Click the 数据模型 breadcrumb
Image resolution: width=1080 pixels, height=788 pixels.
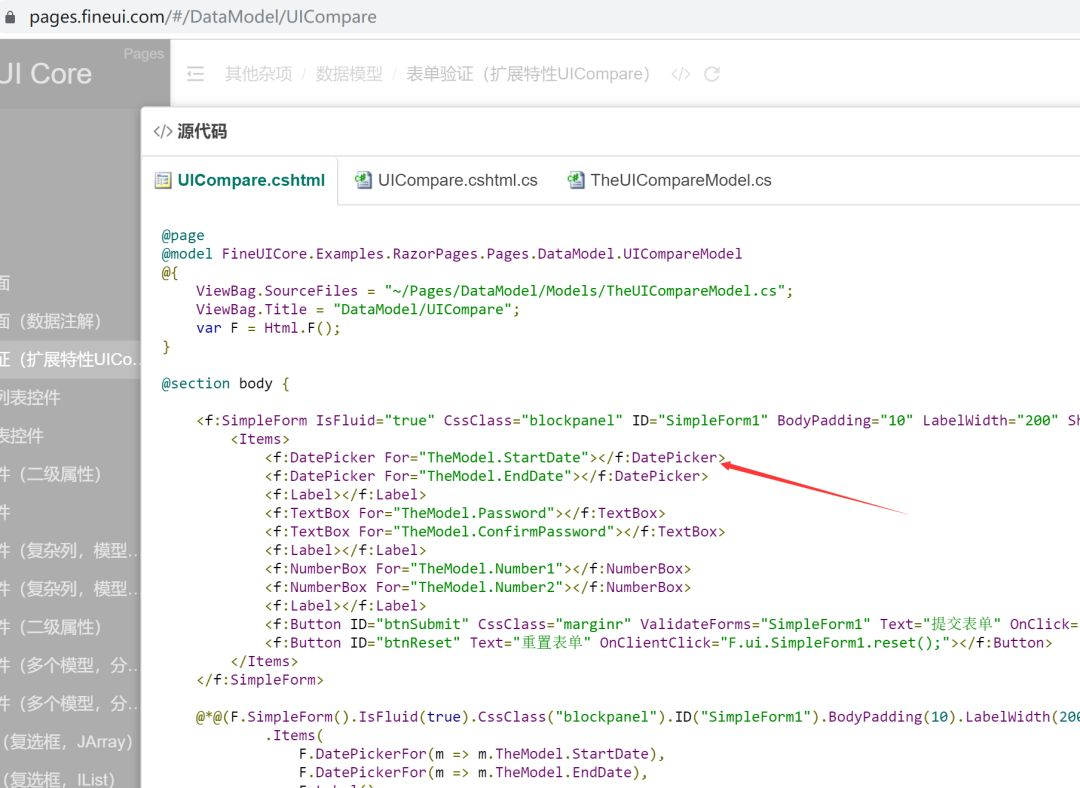click(349, 74)
